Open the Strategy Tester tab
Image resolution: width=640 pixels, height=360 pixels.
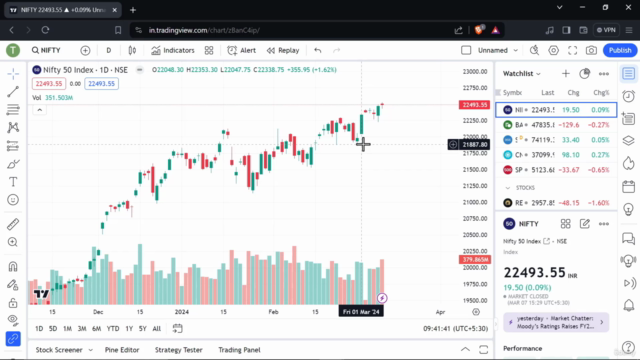[x=179, y=350]
